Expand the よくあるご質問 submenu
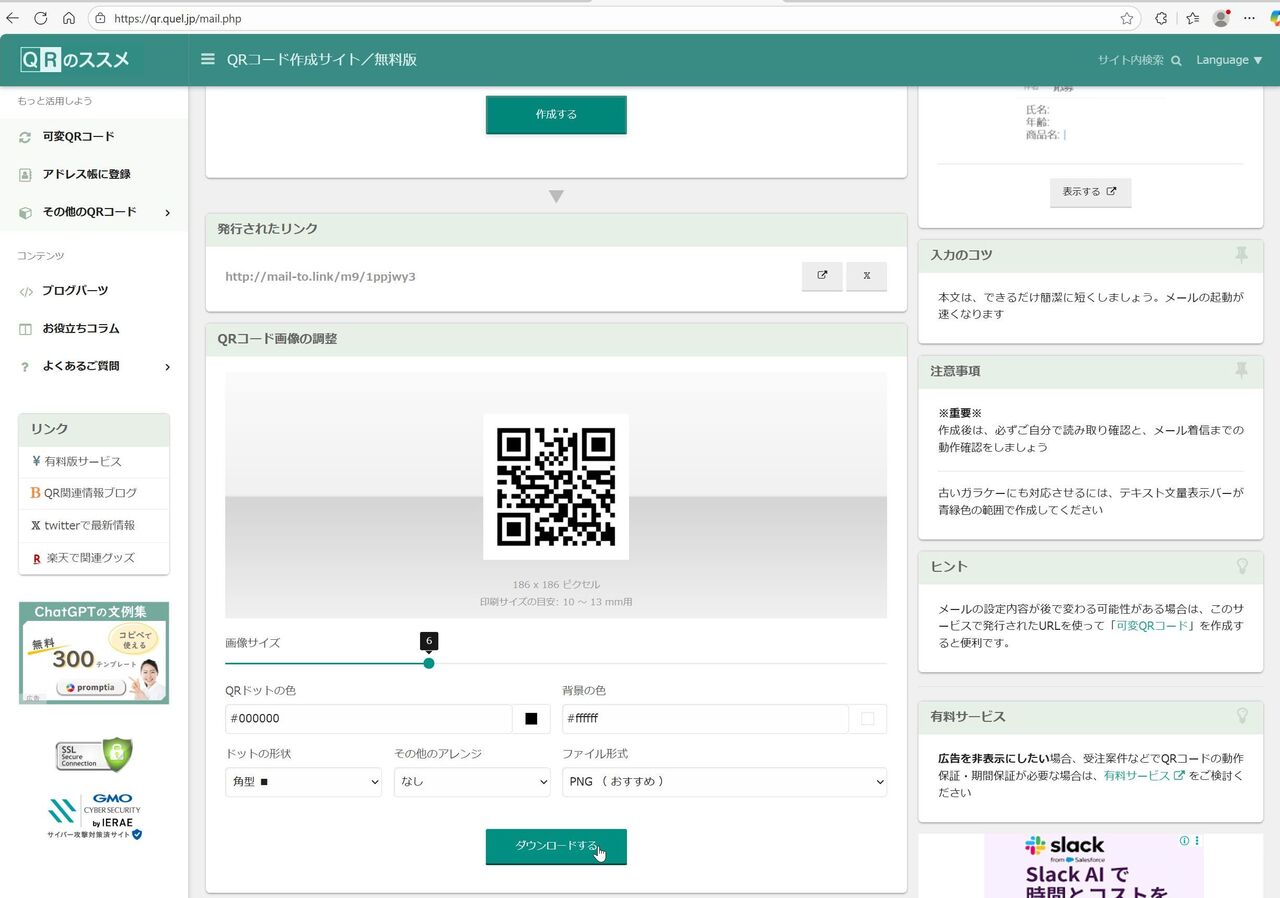 click(168, 367)
